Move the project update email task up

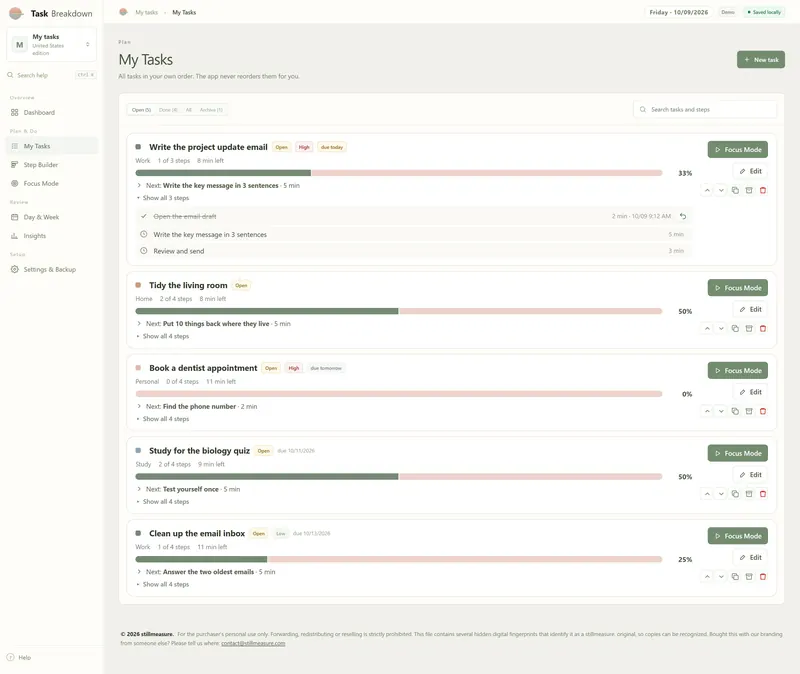pyautogui.click(x=707, y=190)
